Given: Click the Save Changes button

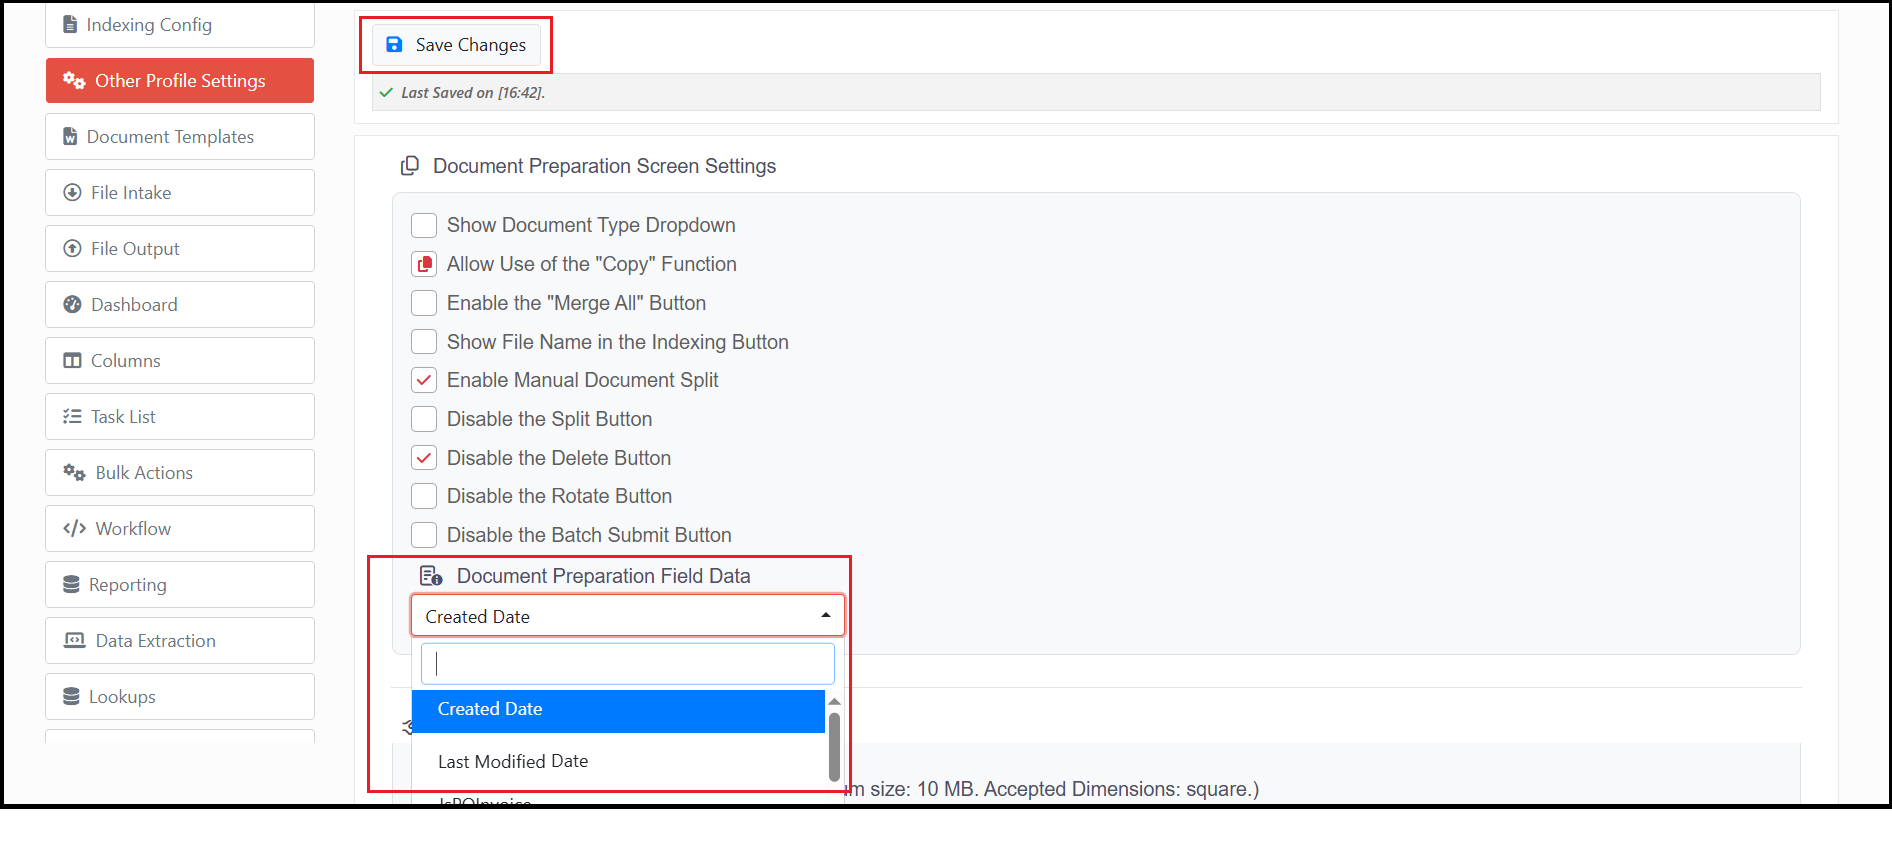Looking at the screenshot, I should pos(456,45).
